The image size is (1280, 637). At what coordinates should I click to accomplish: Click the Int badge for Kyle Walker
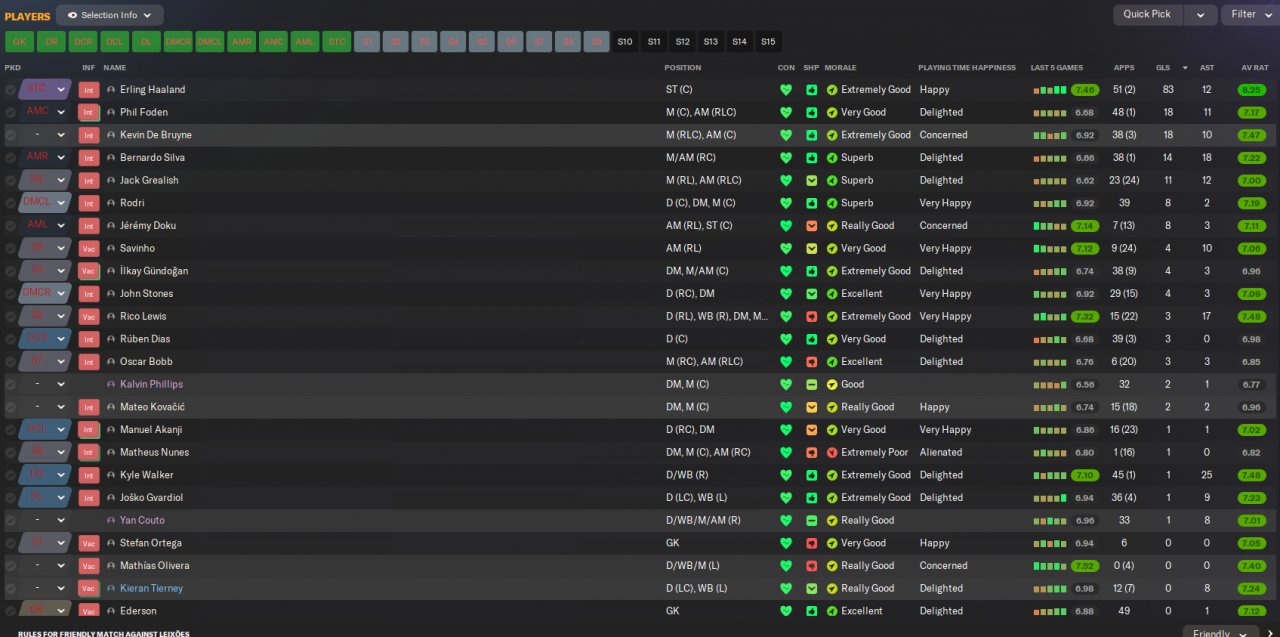[x=89, y=475]
